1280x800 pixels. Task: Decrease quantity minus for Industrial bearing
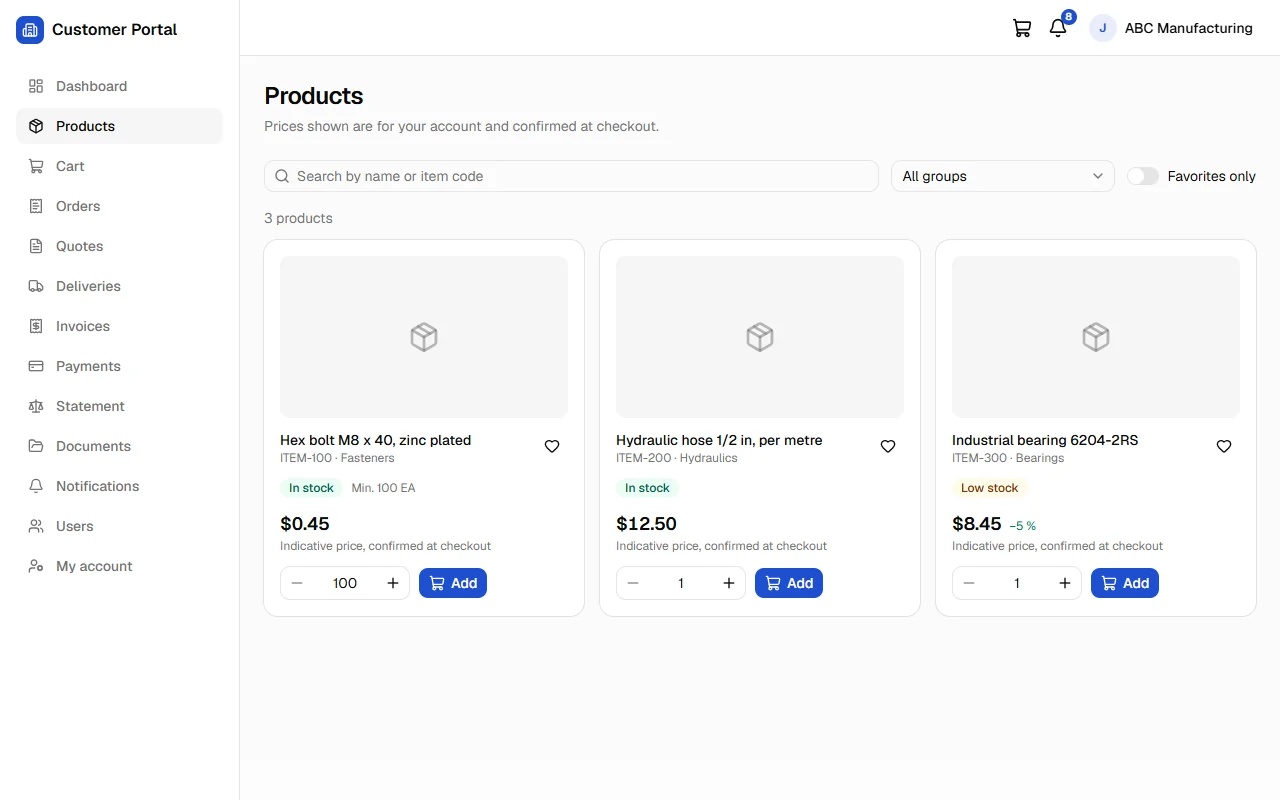pyautogui.click(x=969, y=583)
